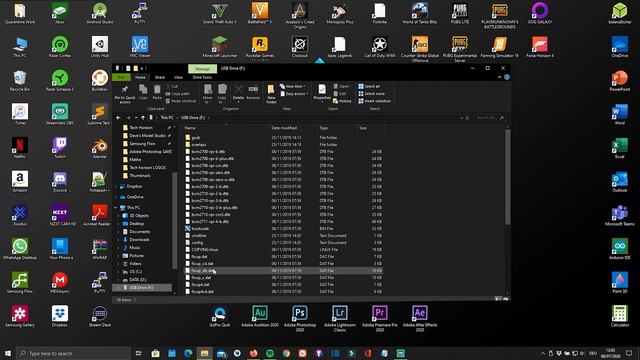Click the Manage contextual tab
Image resolution: width=640 pixels, height=360 pixels.
(202, 69)
